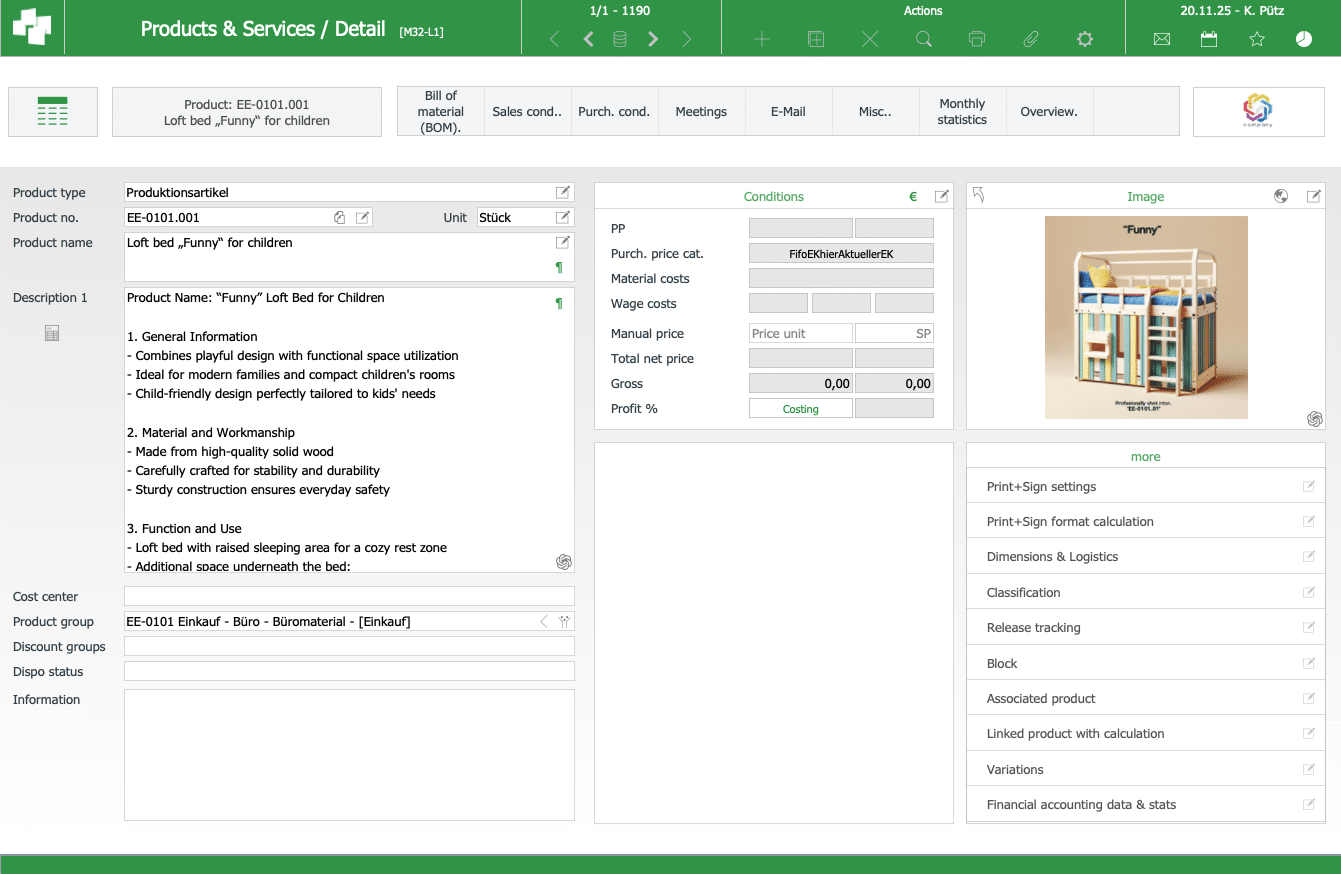Click the search magnifier in Actions
This screenshot has height=874, width=1341.
(924, 39)
